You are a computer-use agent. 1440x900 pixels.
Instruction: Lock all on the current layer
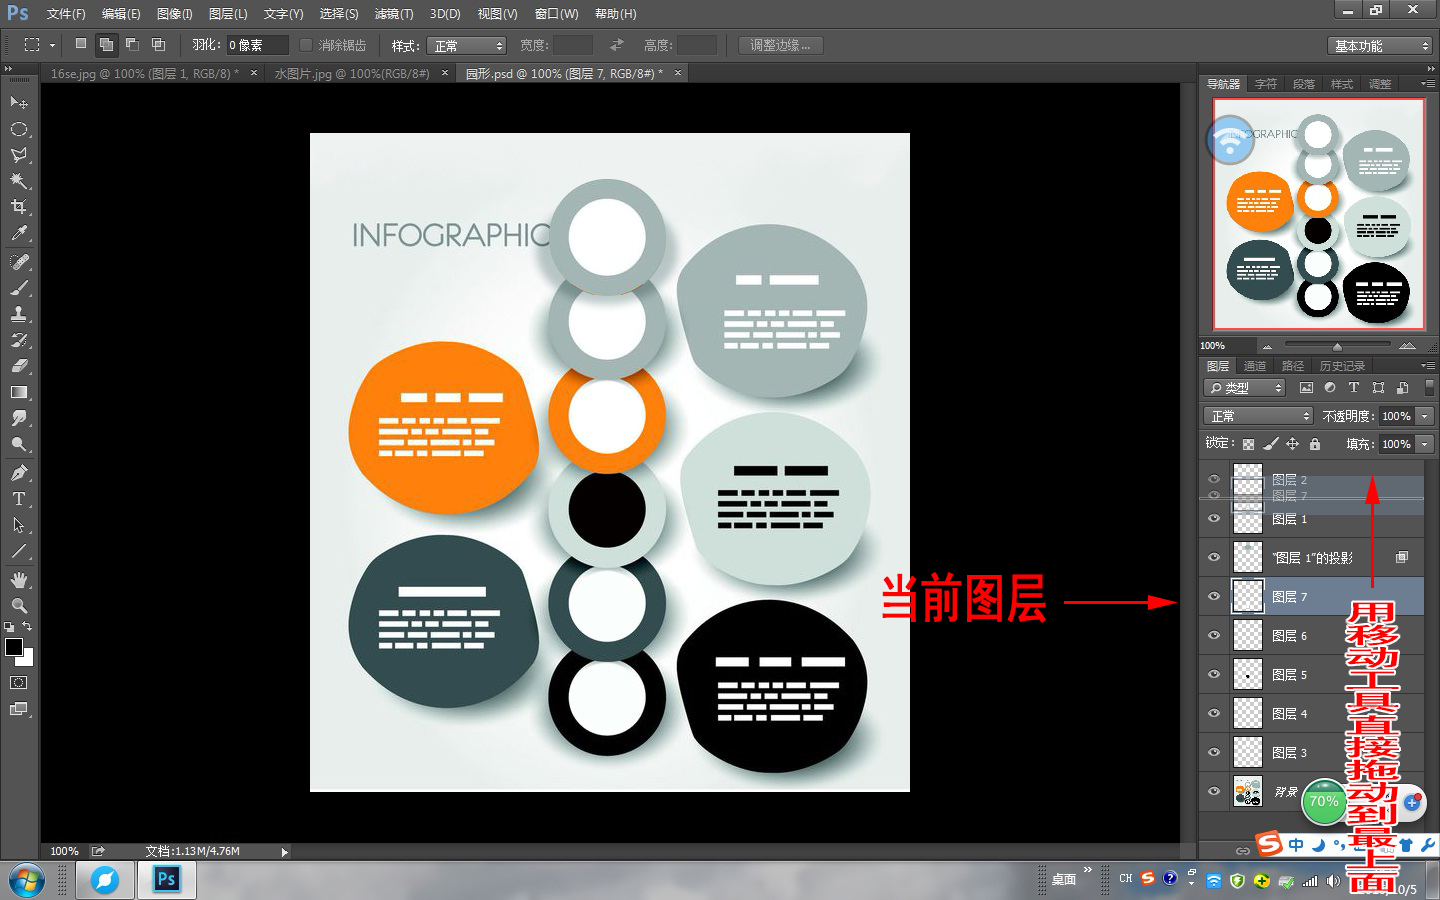tap(1315, 444)
